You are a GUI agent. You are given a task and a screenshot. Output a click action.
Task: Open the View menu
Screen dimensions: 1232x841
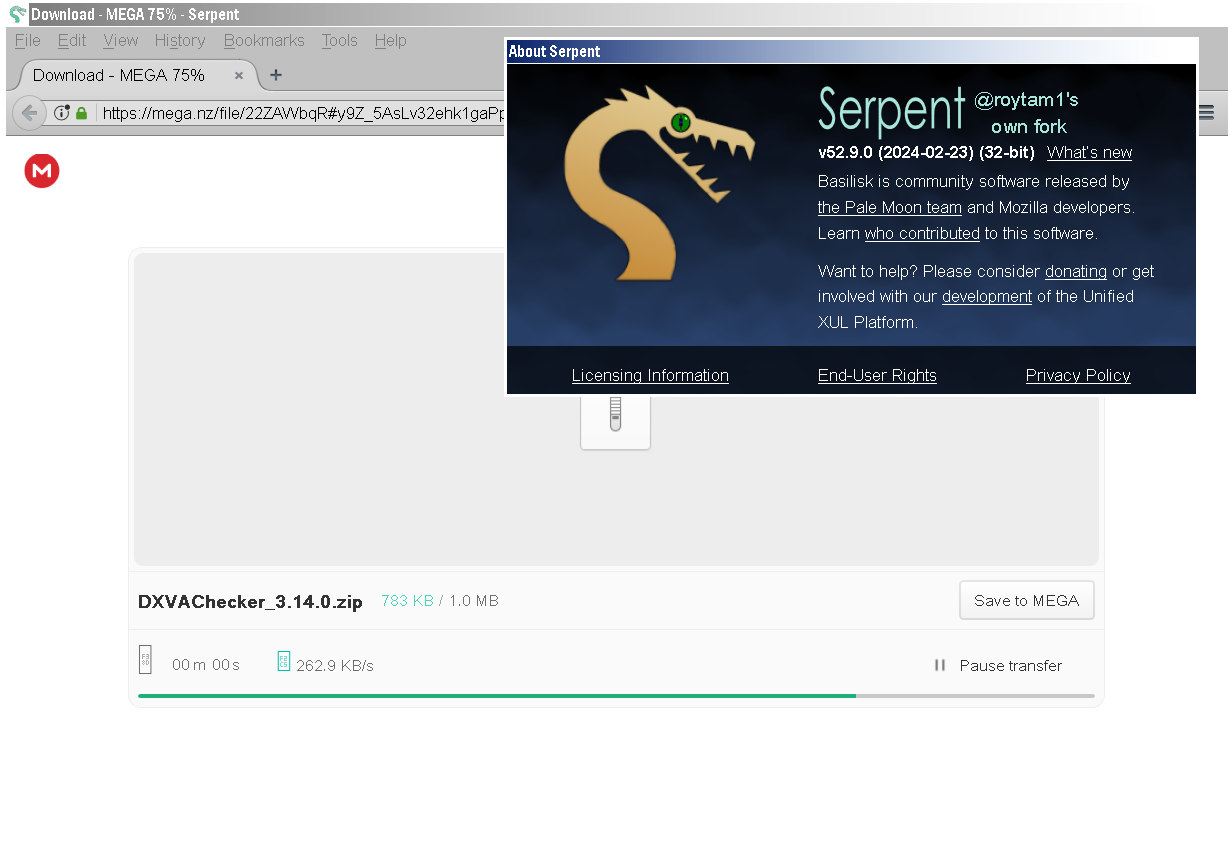[121, 41]
